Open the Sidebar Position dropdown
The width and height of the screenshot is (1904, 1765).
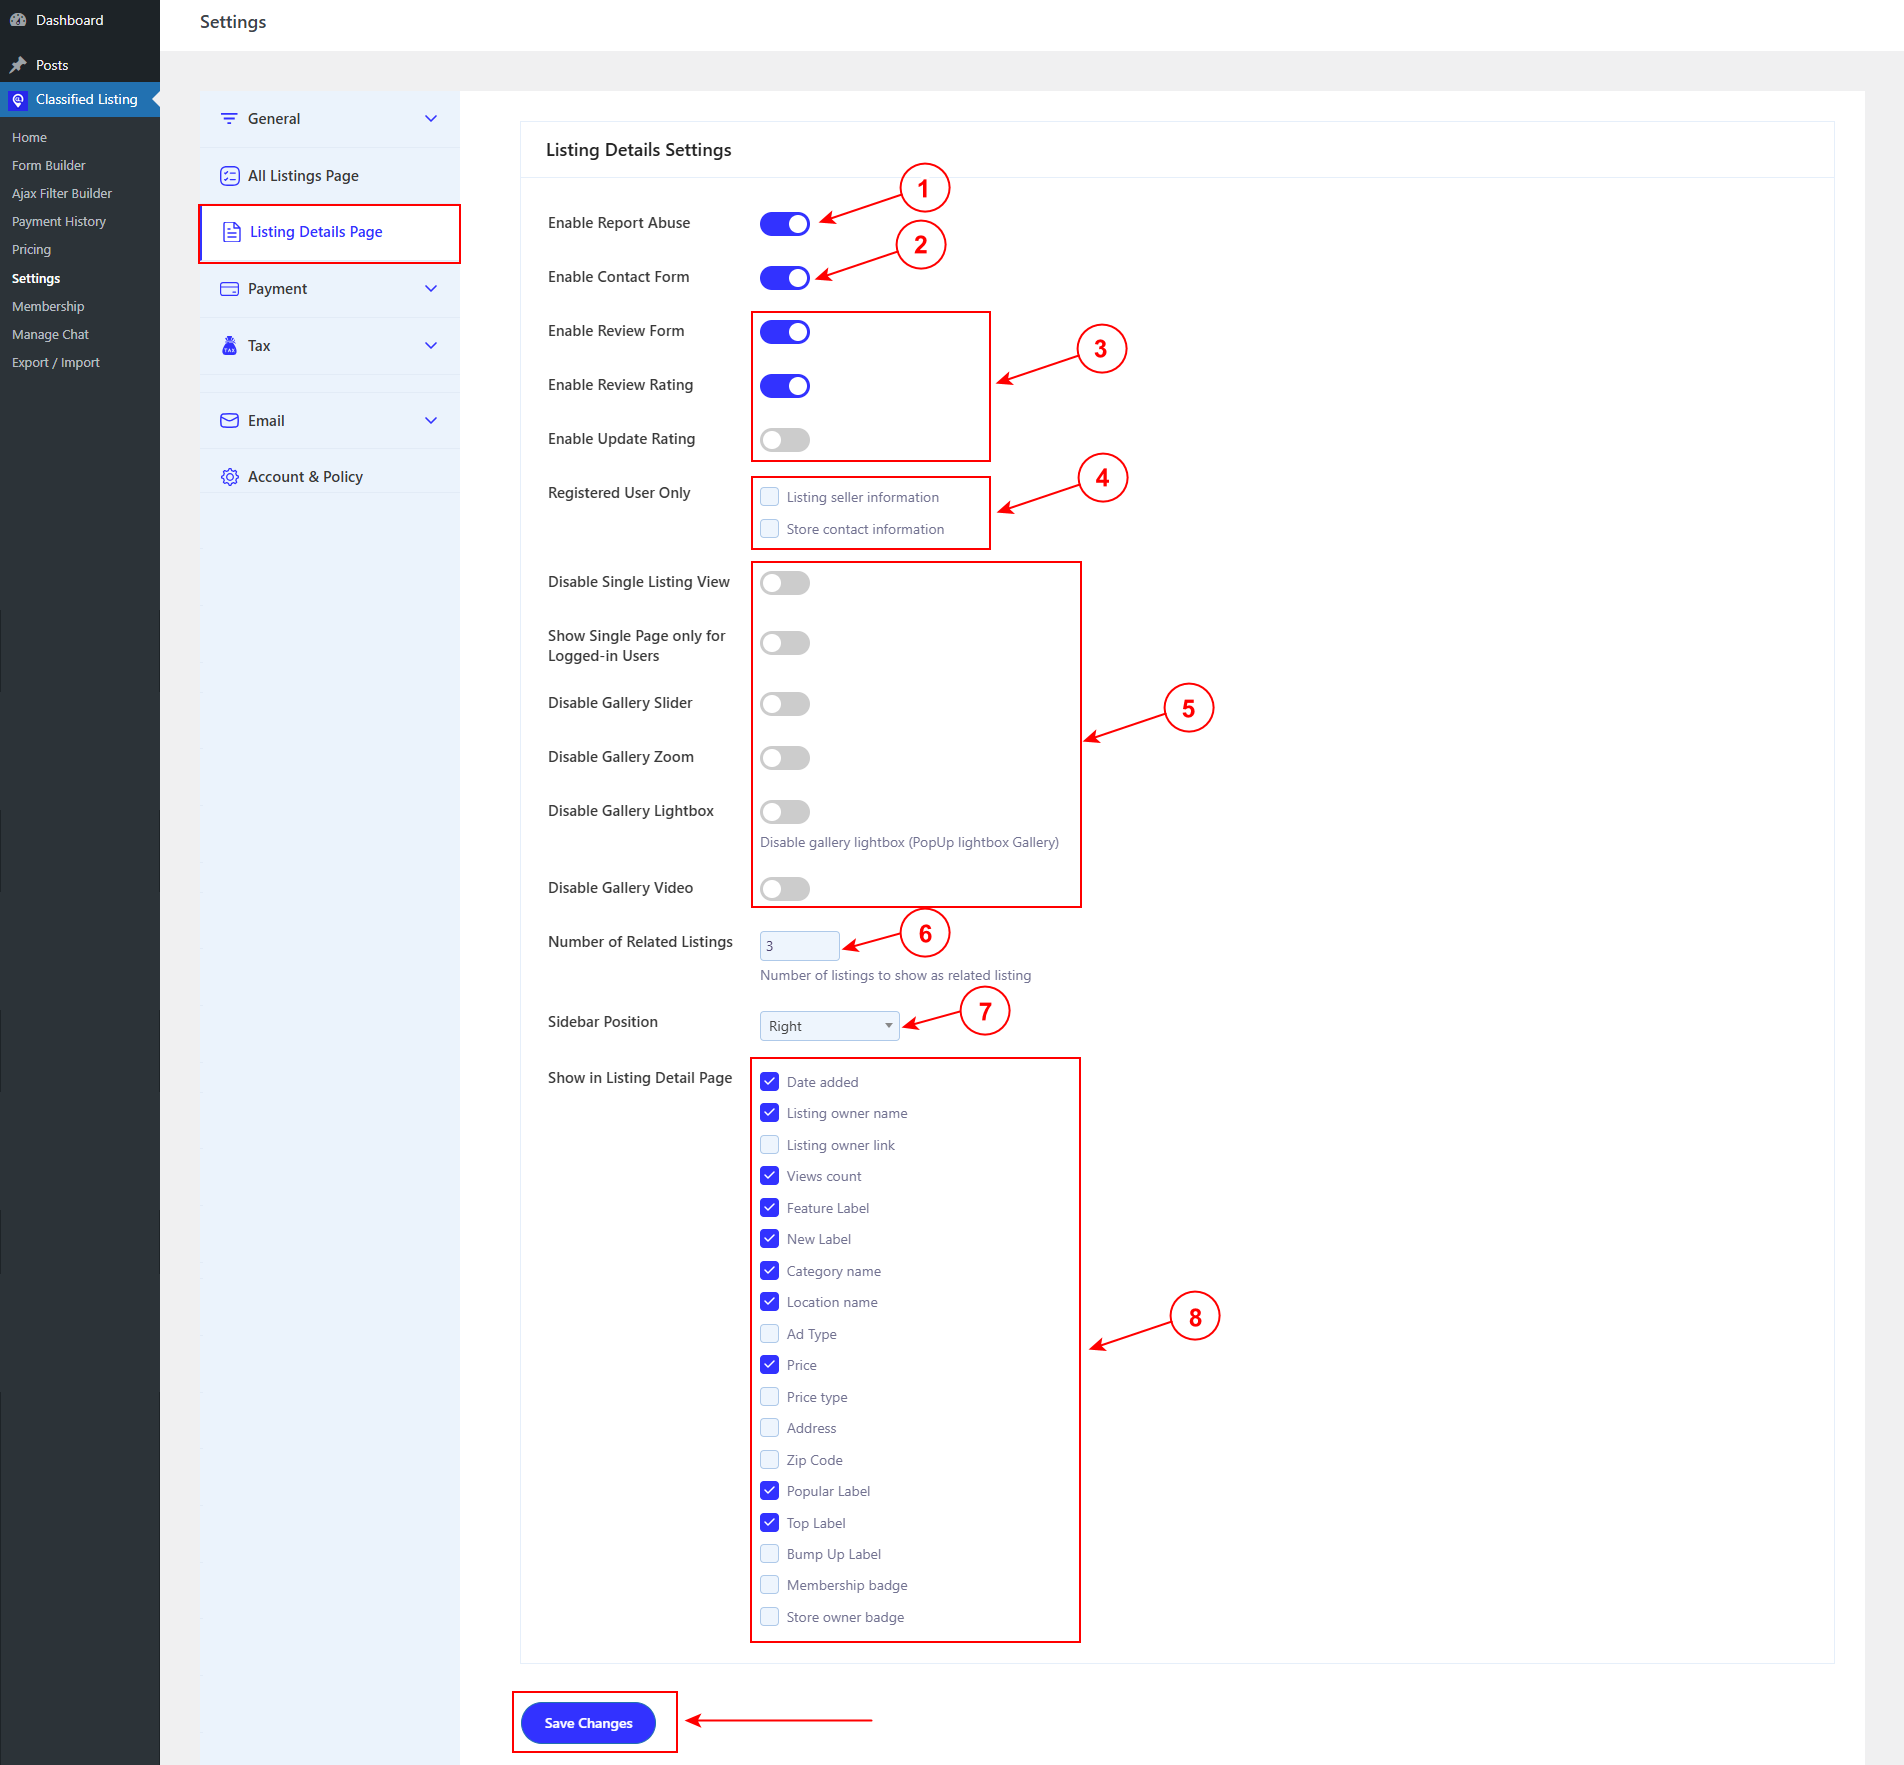point(830,1026)
